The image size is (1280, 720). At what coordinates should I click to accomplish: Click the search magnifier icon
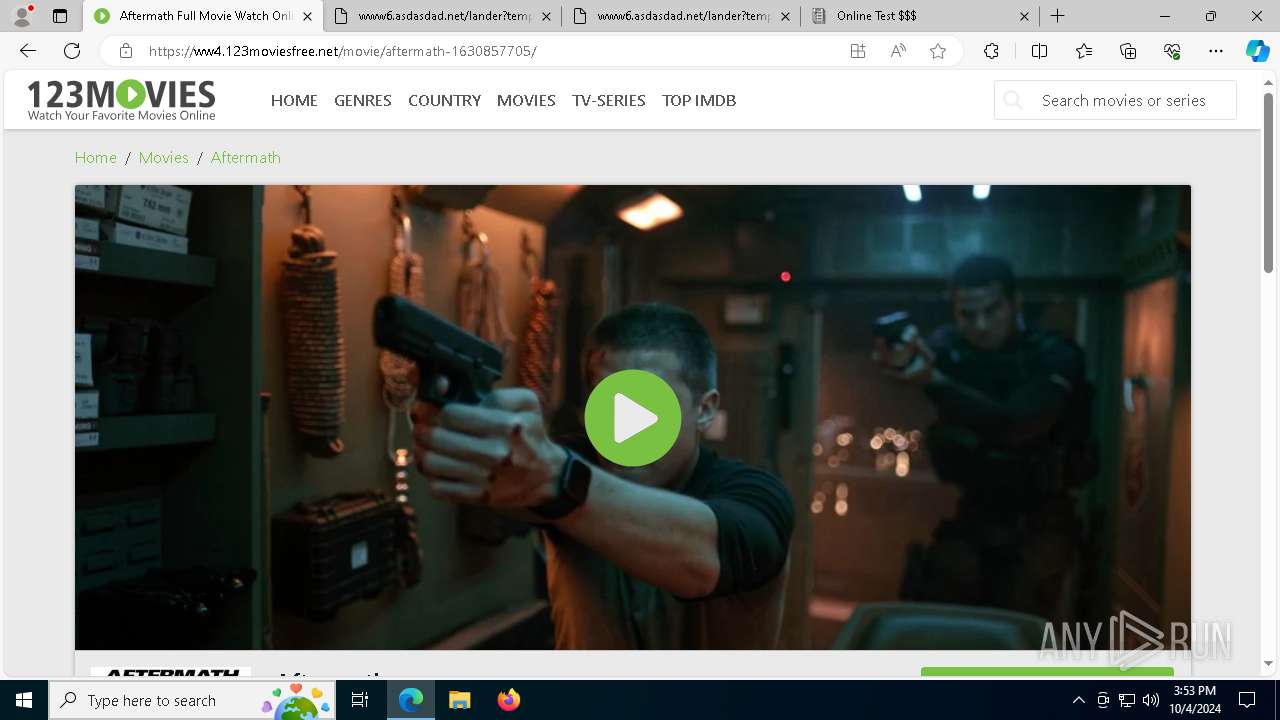pyautogui.click(x=1013, y=100)
